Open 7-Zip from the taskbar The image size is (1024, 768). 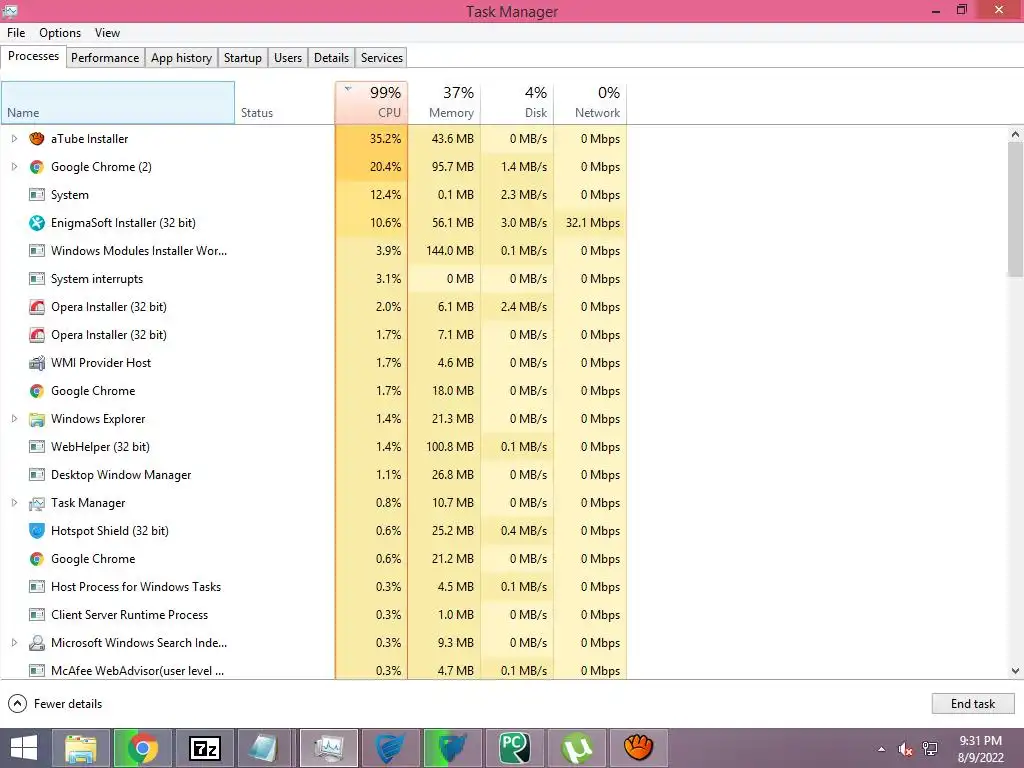[x=204, y=748]
